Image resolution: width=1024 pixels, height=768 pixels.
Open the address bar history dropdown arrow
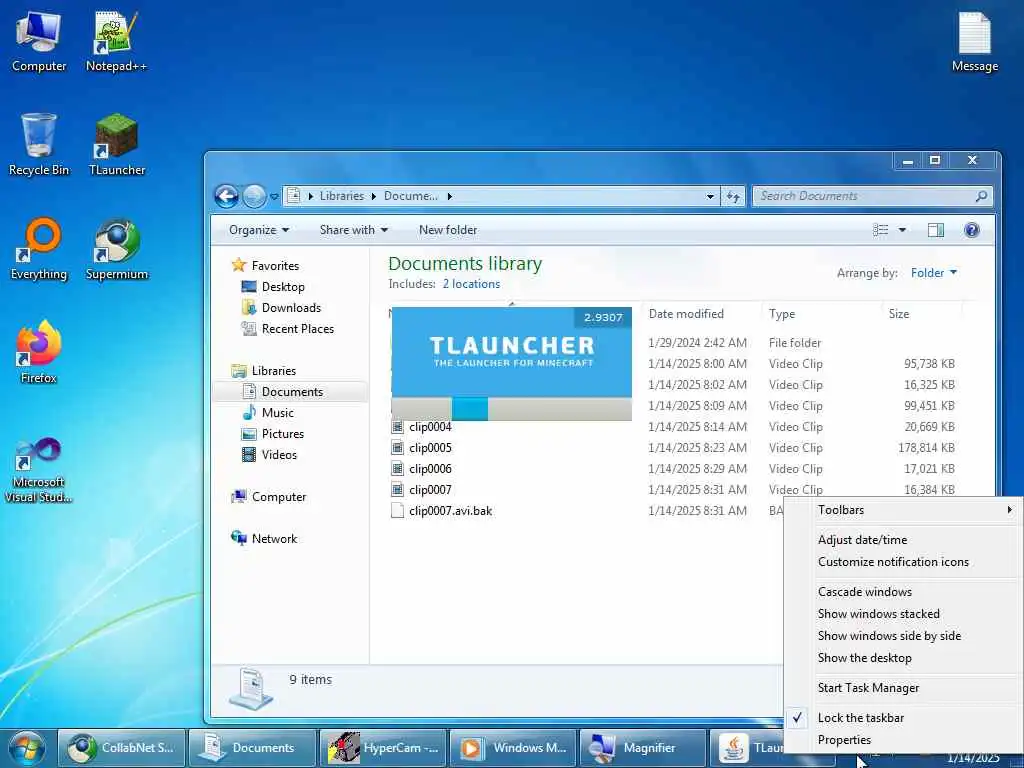[x=710, y=196]
